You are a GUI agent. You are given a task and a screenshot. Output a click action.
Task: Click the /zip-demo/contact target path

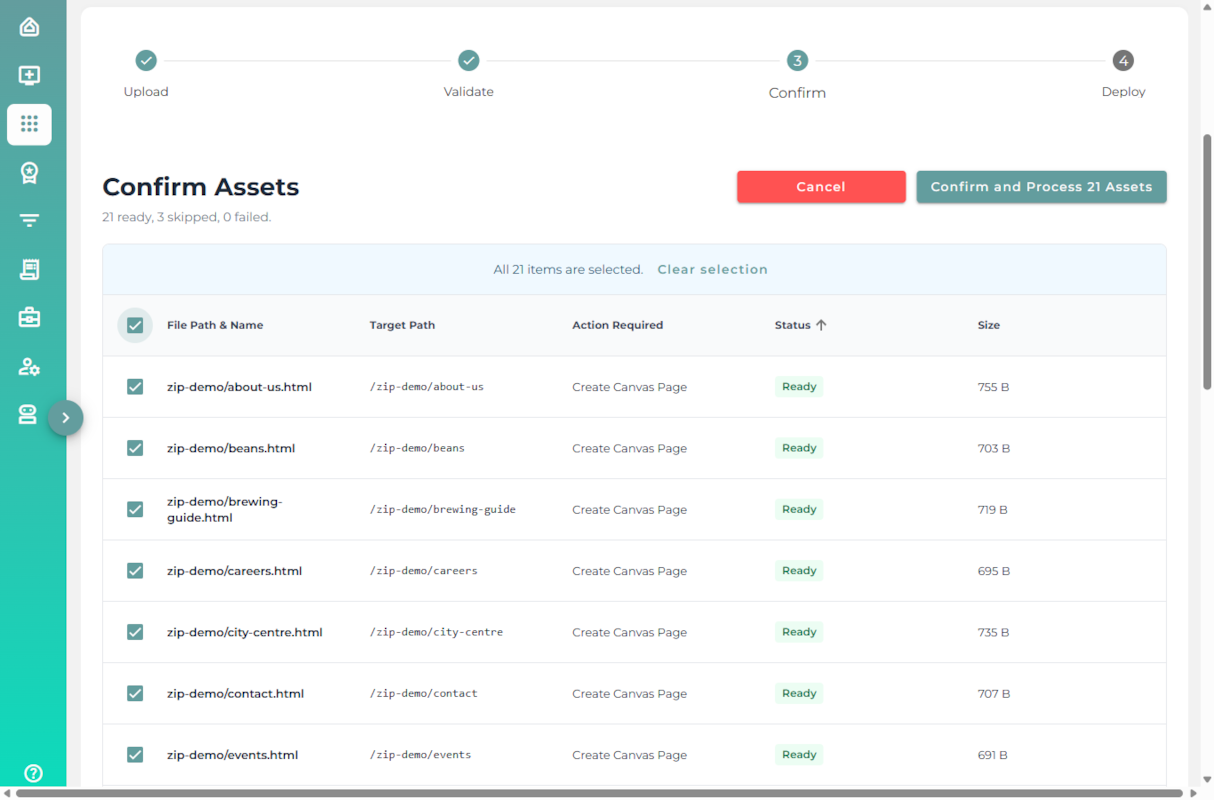point(424,694)
